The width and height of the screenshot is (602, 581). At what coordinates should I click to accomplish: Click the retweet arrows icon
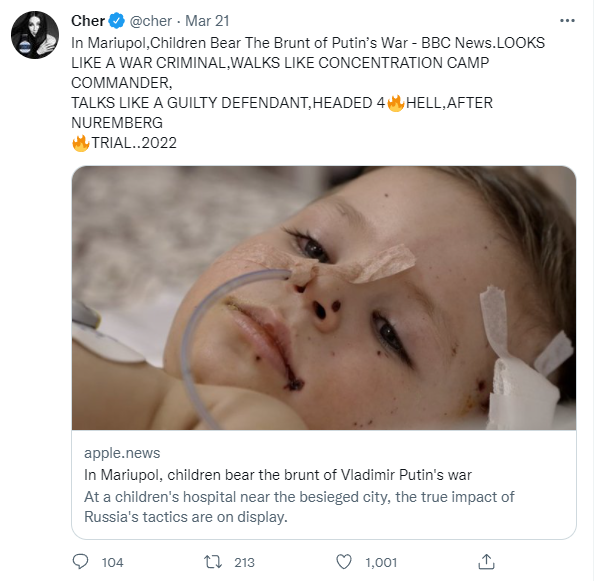(212, 562)
